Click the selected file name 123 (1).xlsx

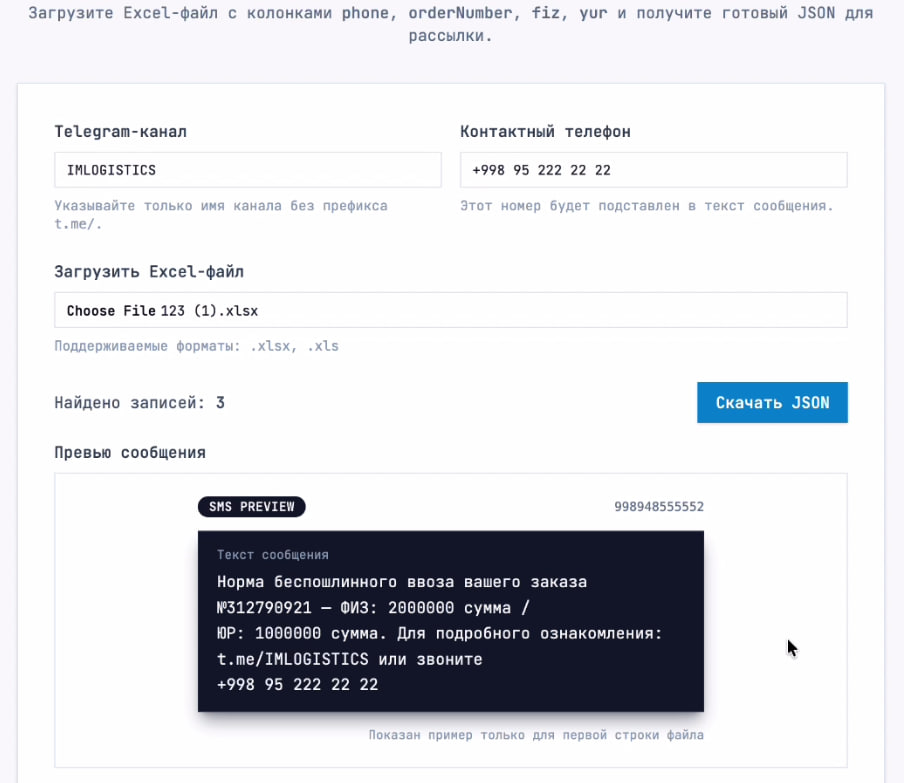(x=209, y=311)
